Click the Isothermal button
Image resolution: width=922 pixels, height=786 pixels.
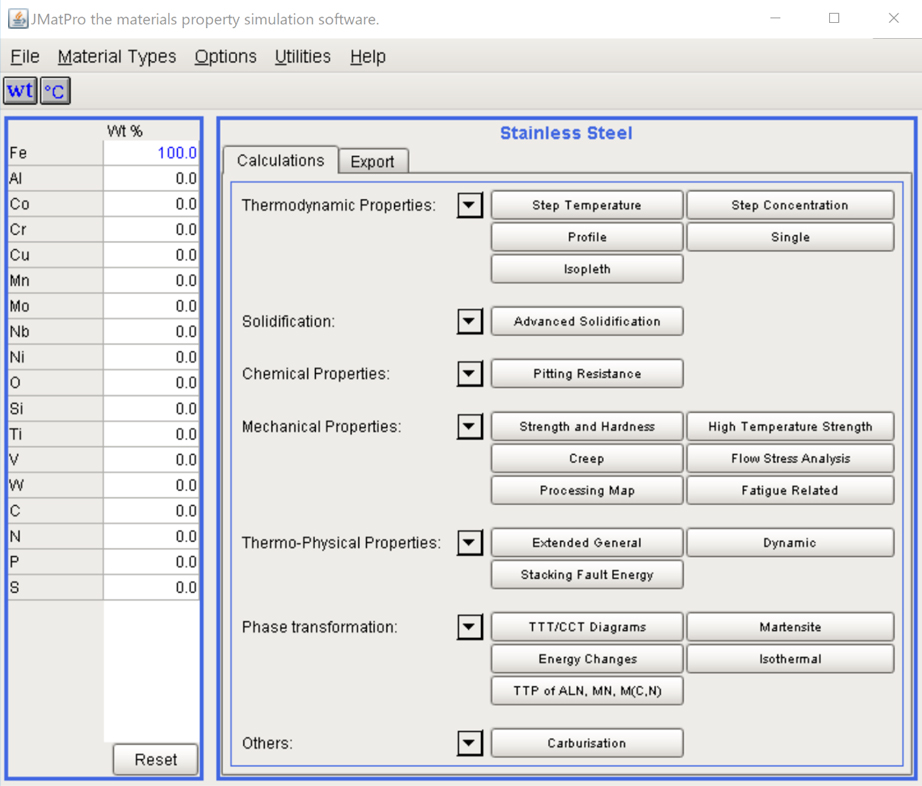pyautogui.click(x=790, y=658)
